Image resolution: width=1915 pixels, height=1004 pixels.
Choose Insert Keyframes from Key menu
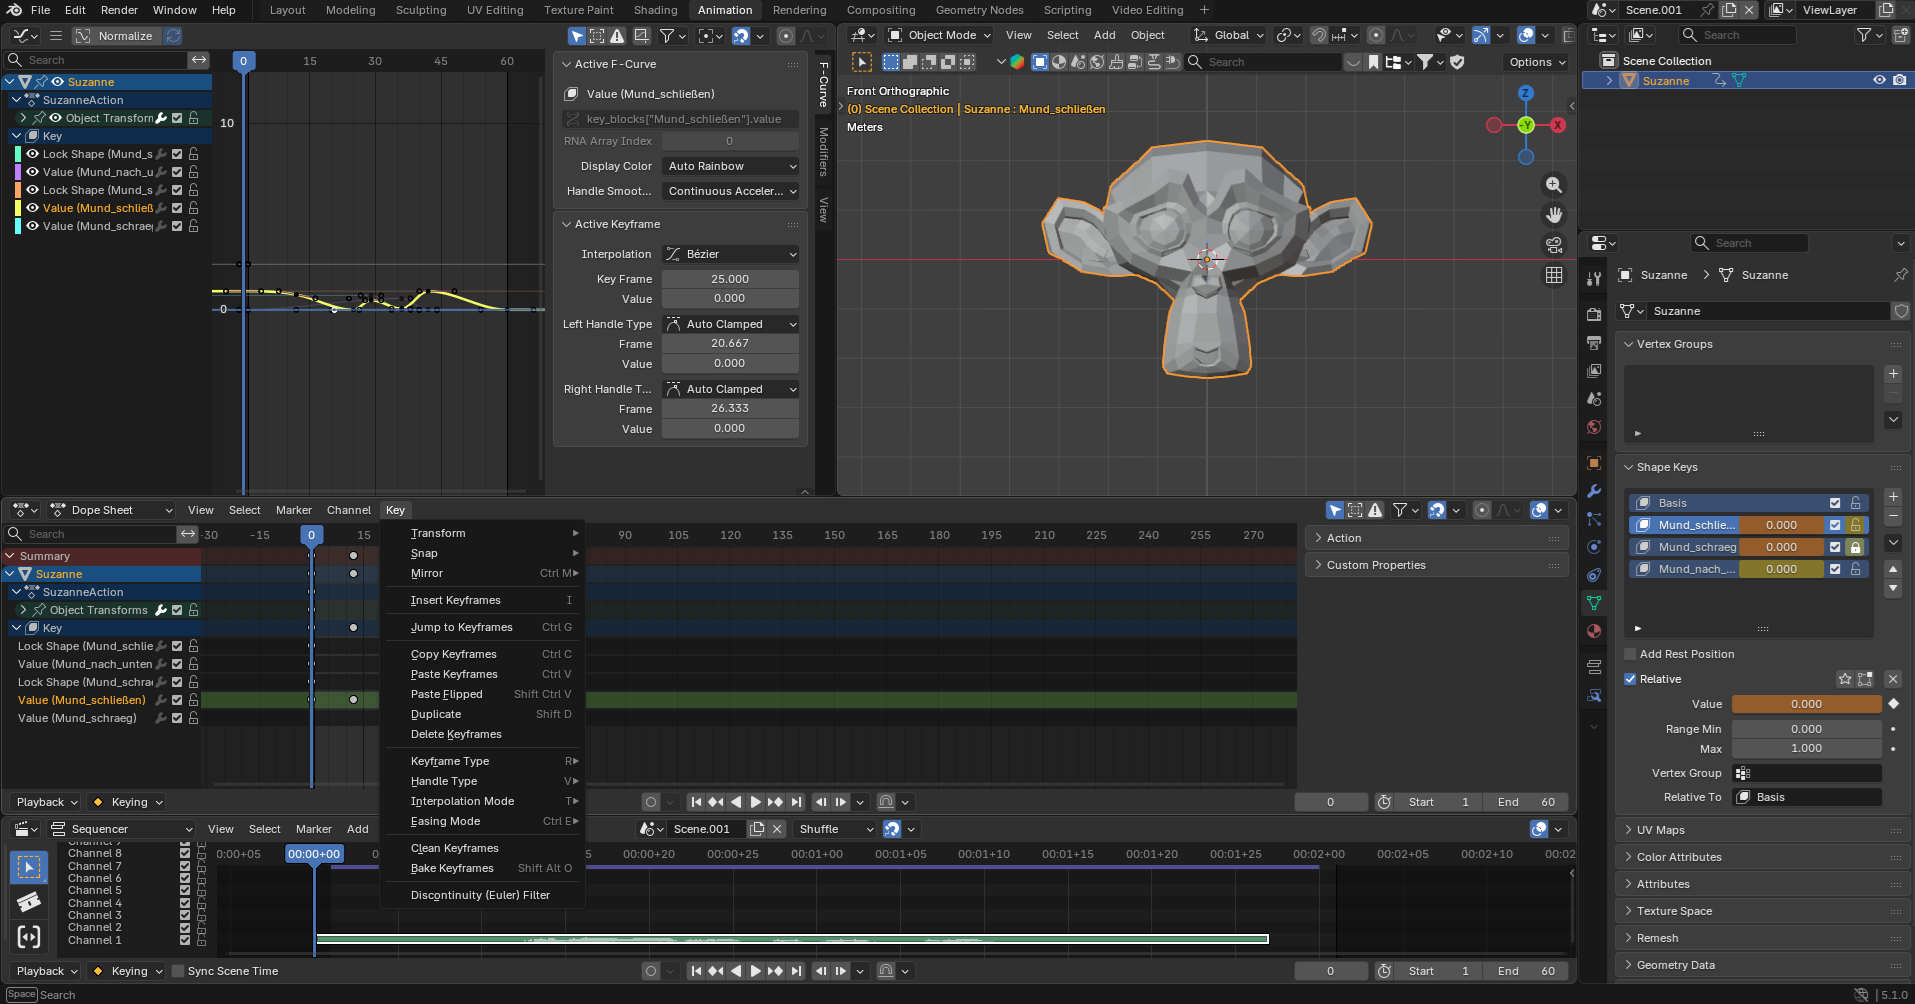tap(482, 600)
